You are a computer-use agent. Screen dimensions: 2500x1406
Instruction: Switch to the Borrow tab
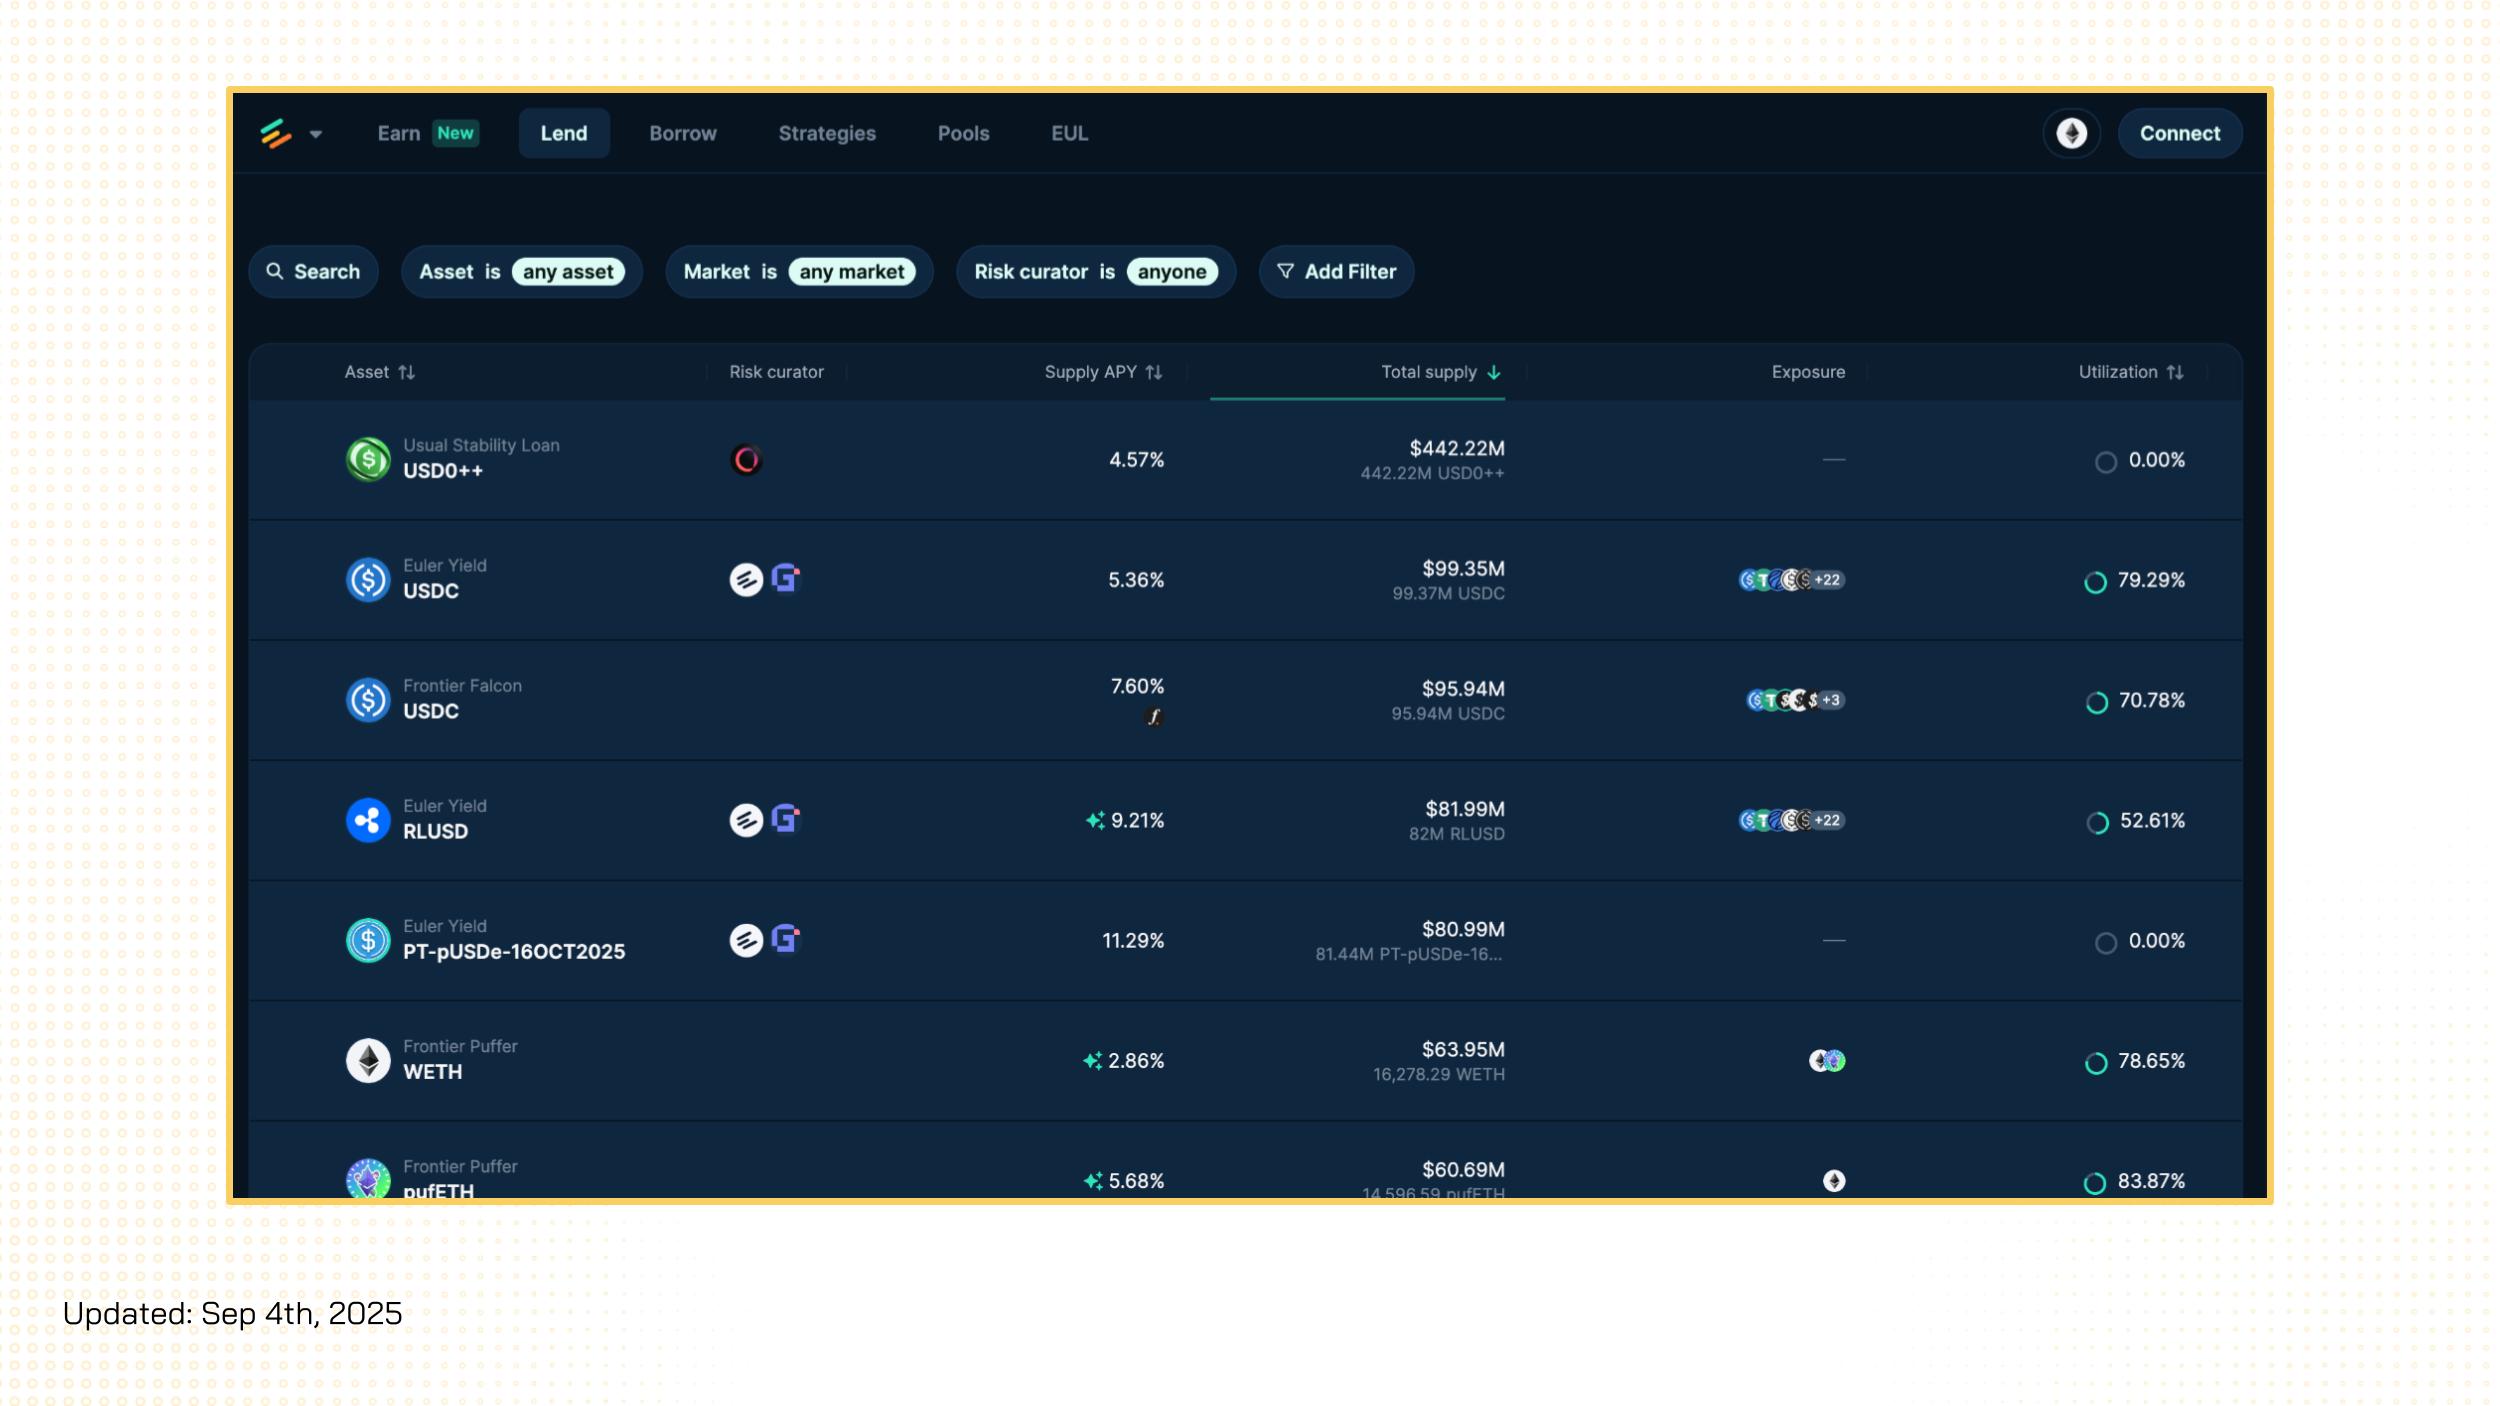pos(683,133)
